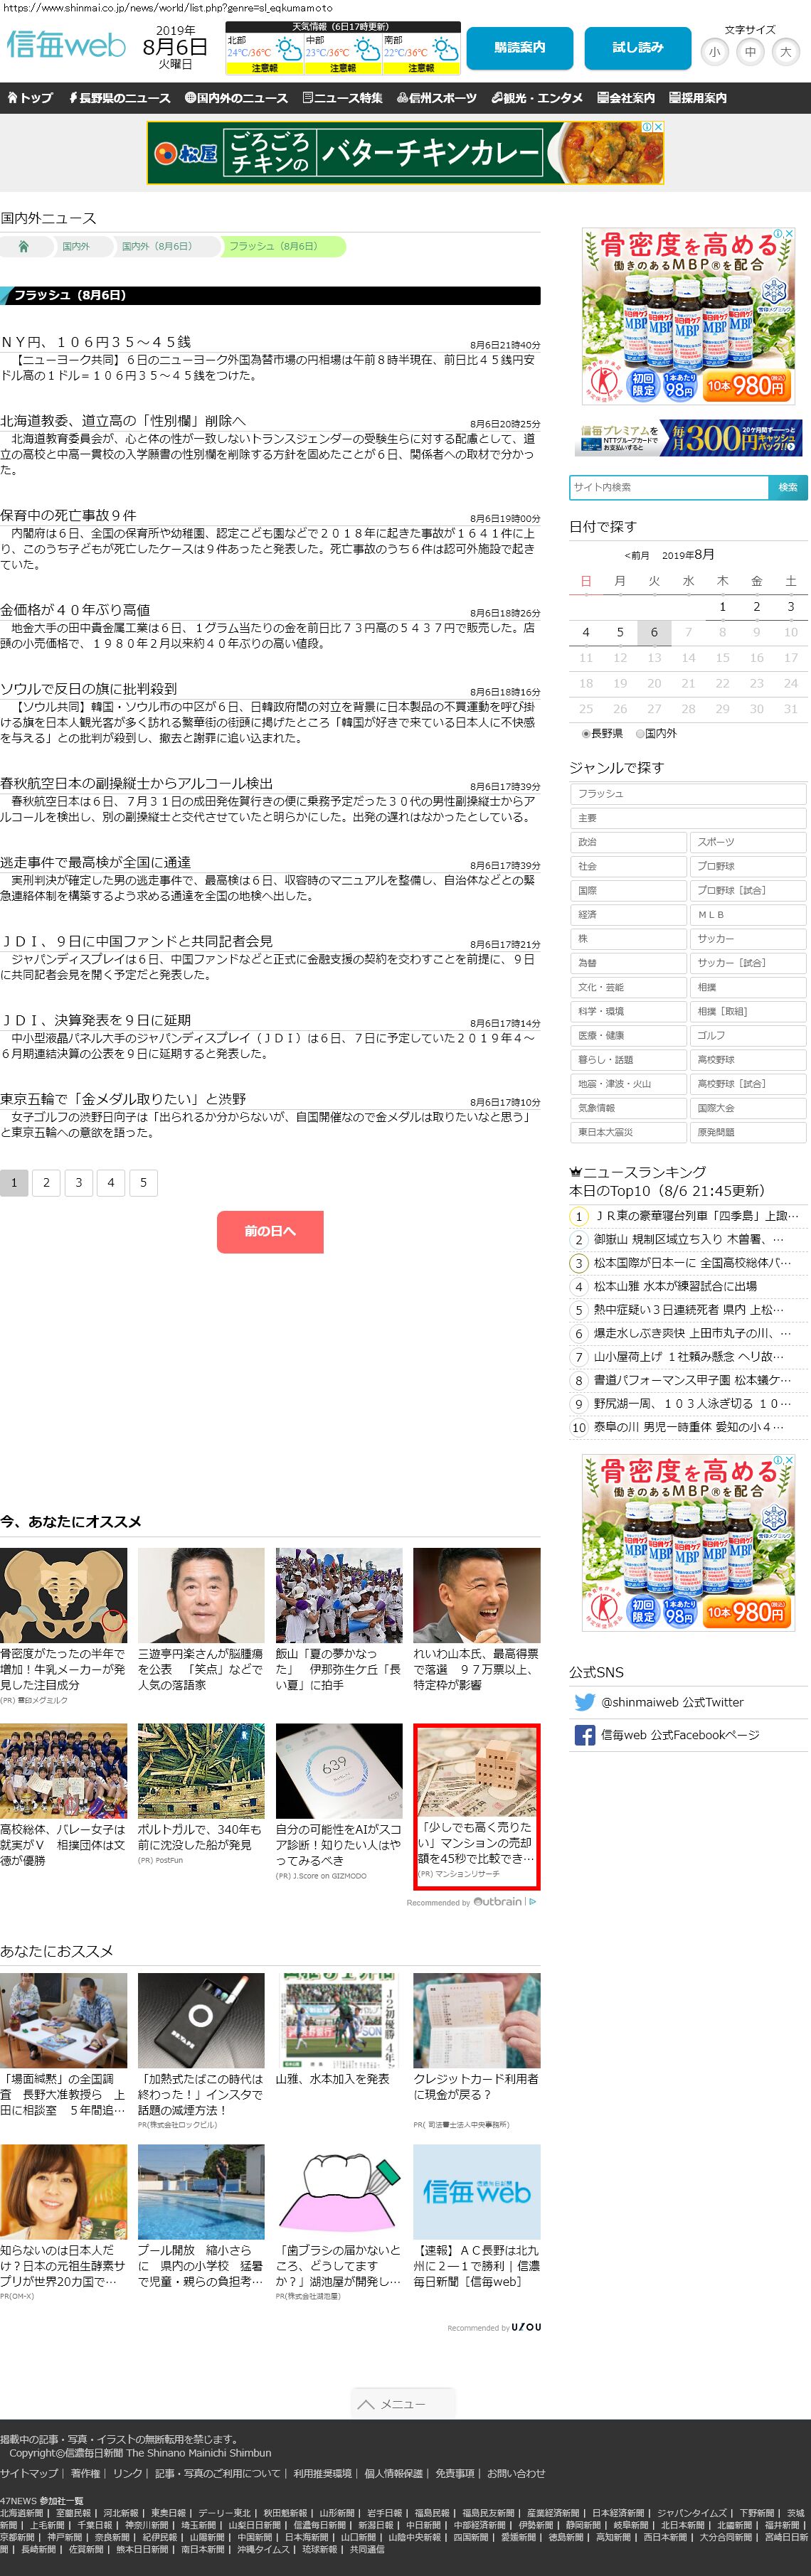Click the 検索 search button
The width and height of the screenshot is (811, 2576).
[x=788, y=487]
